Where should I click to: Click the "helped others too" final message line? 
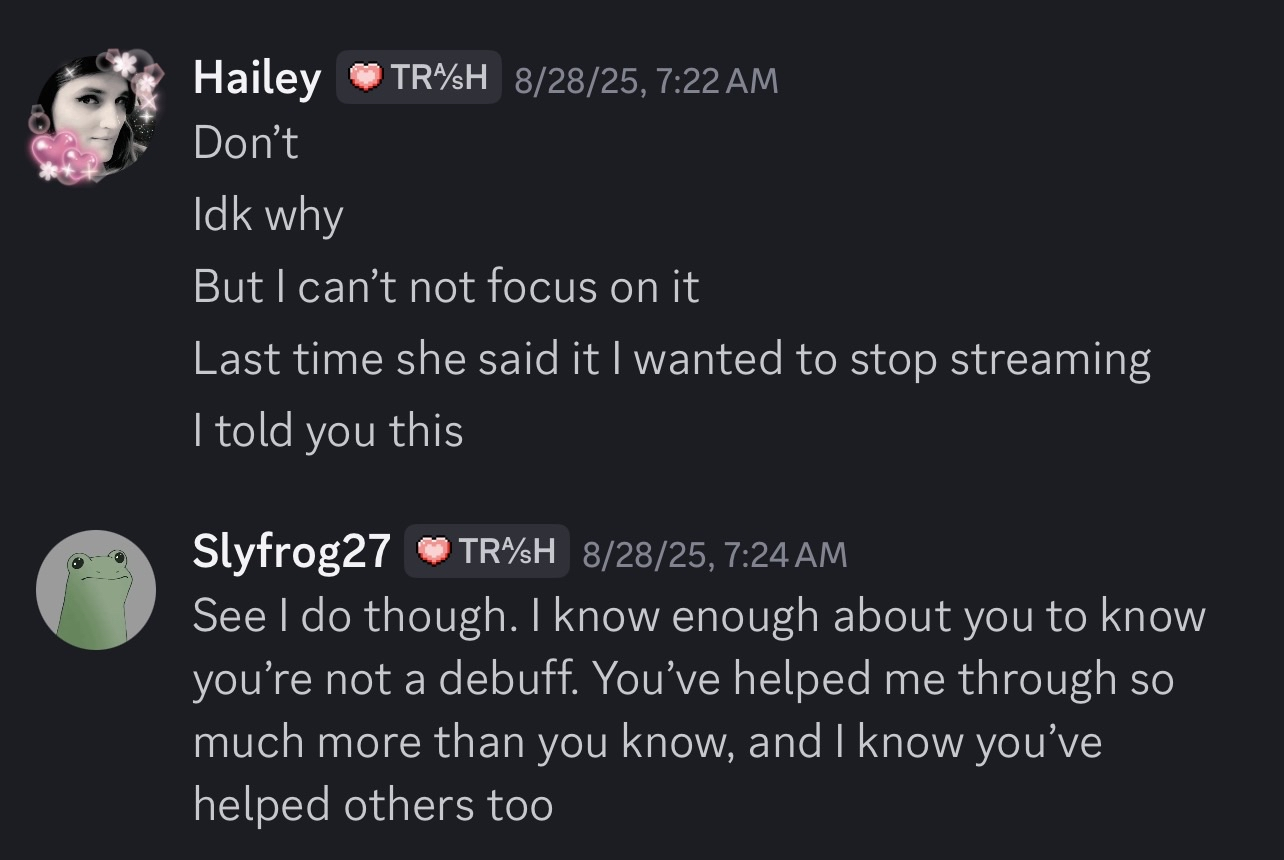[x=373, y=805]
